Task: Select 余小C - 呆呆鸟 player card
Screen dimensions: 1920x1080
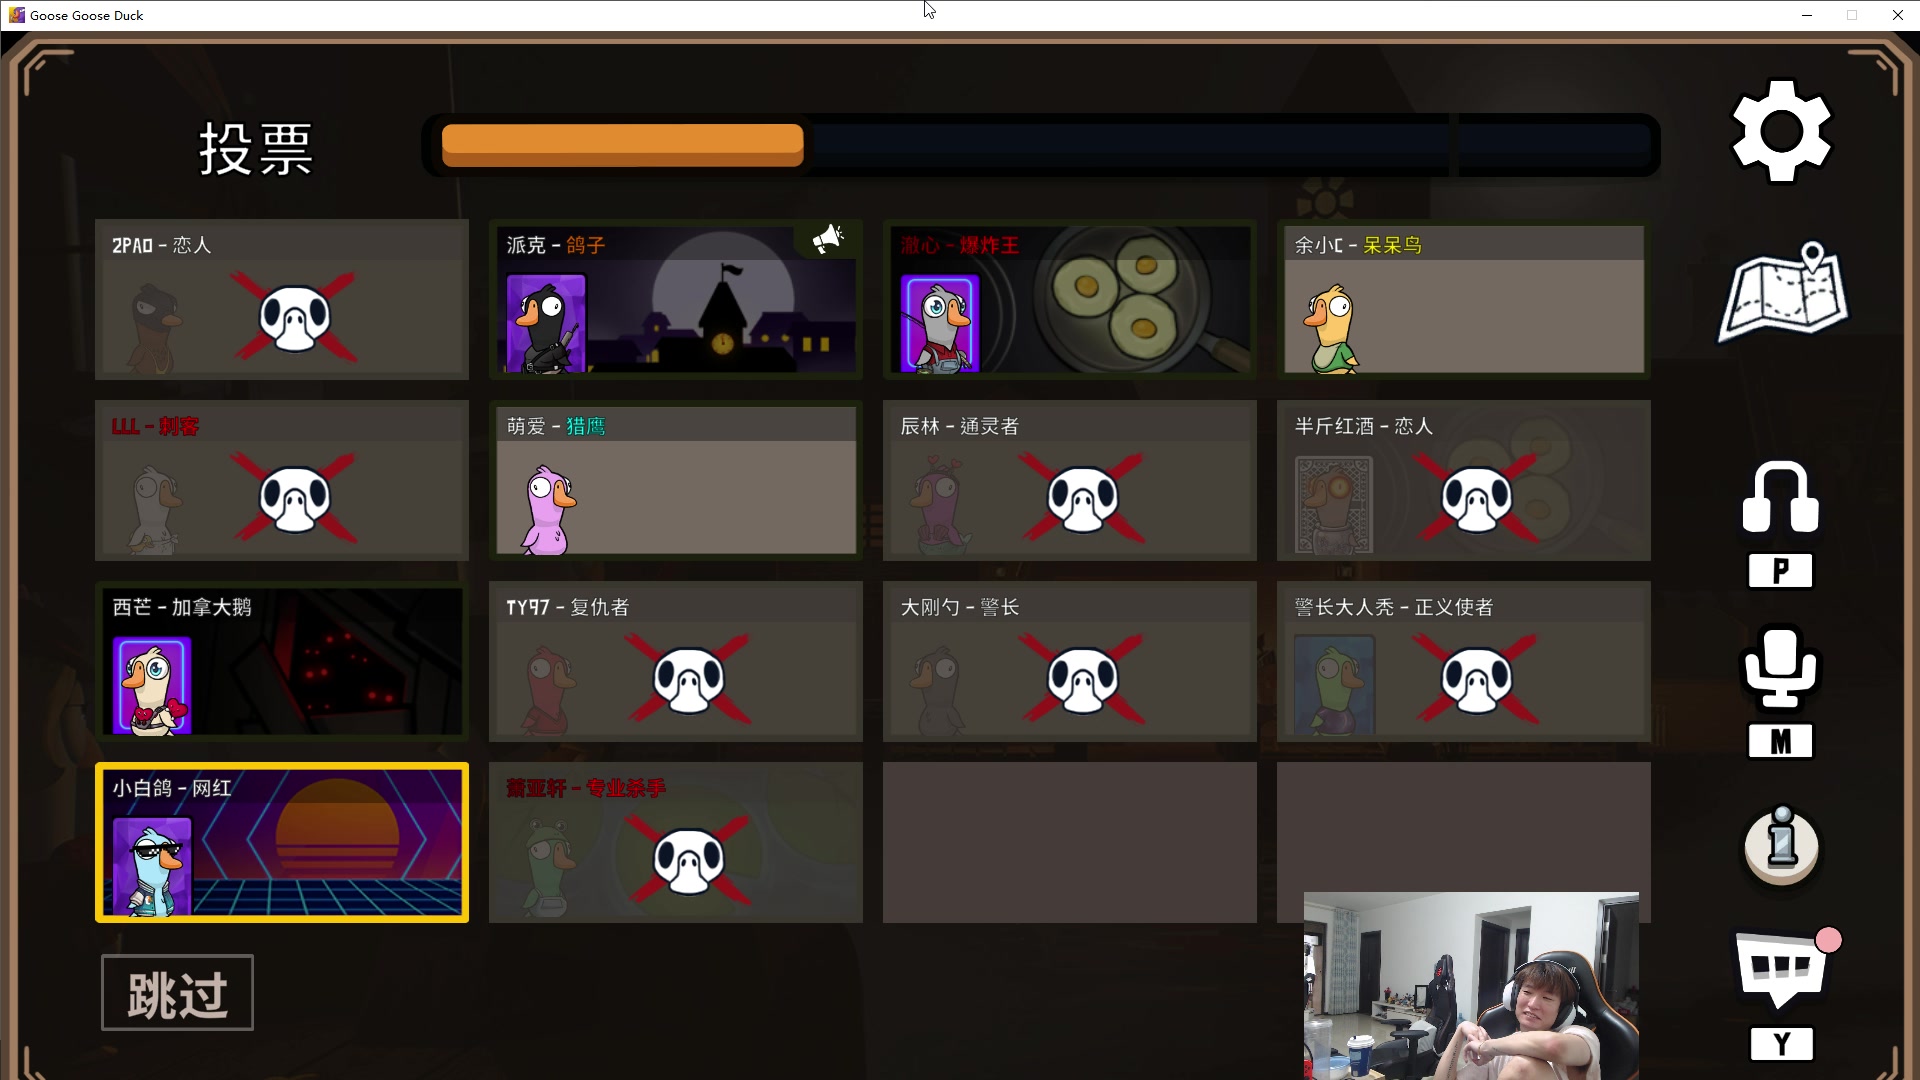Action: coord(1463,300)
